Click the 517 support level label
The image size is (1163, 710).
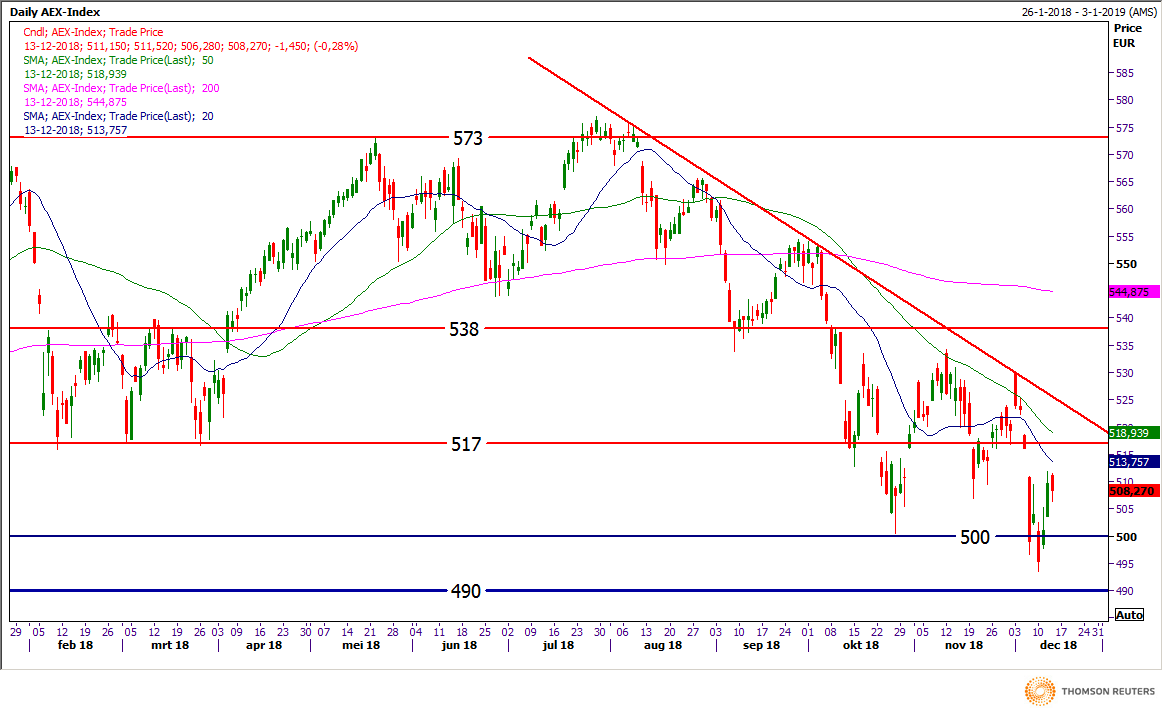[x=467, y=443]
